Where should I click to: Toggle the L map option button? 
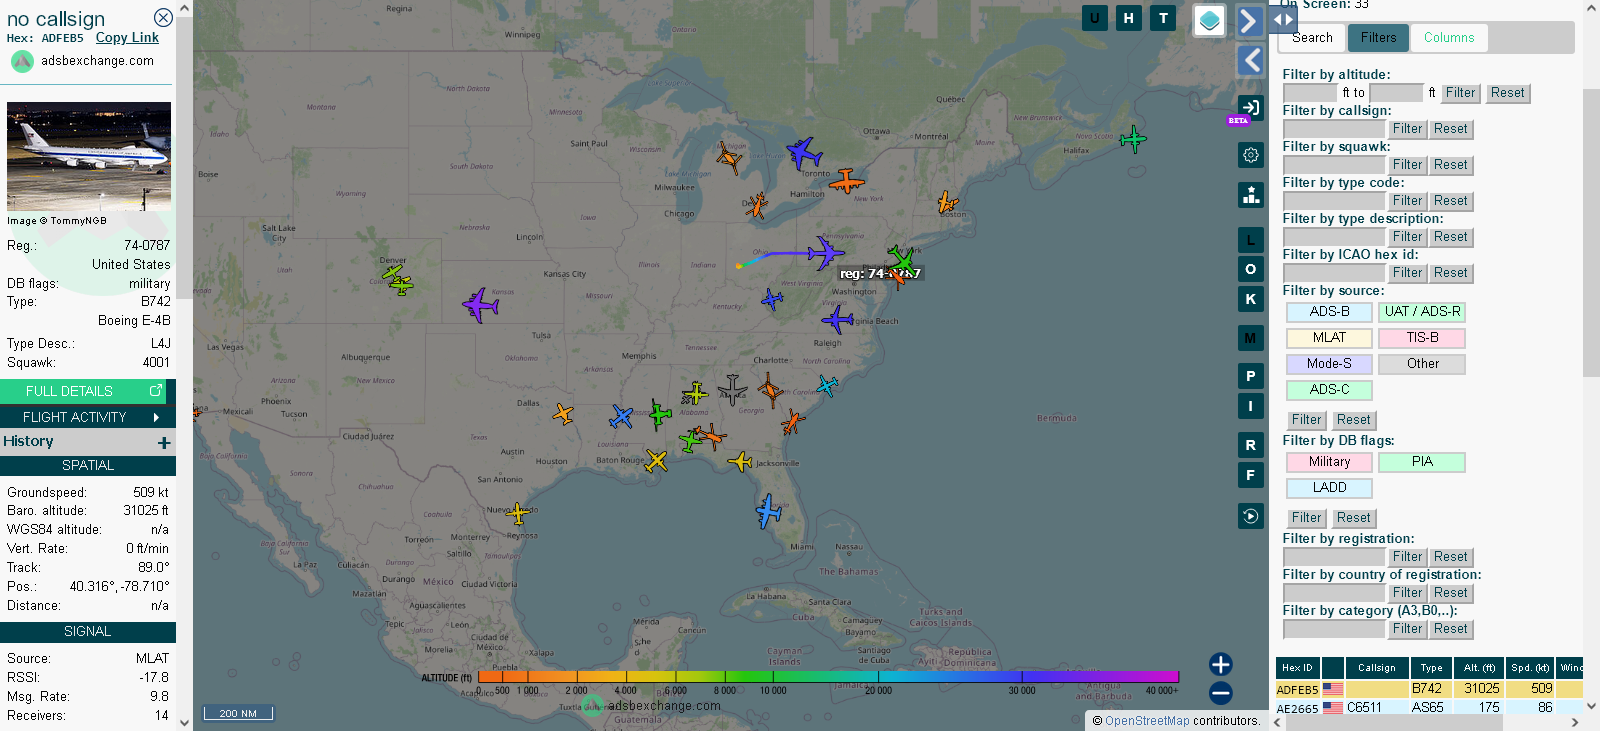tap(1251, 240)
